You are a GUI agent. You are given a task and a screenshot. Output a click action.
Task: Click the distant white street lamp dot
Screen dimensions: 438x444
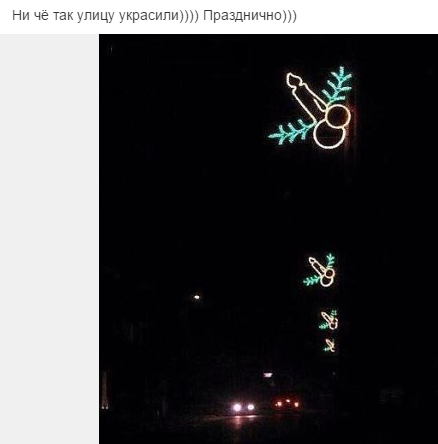[x=197, y=297]
